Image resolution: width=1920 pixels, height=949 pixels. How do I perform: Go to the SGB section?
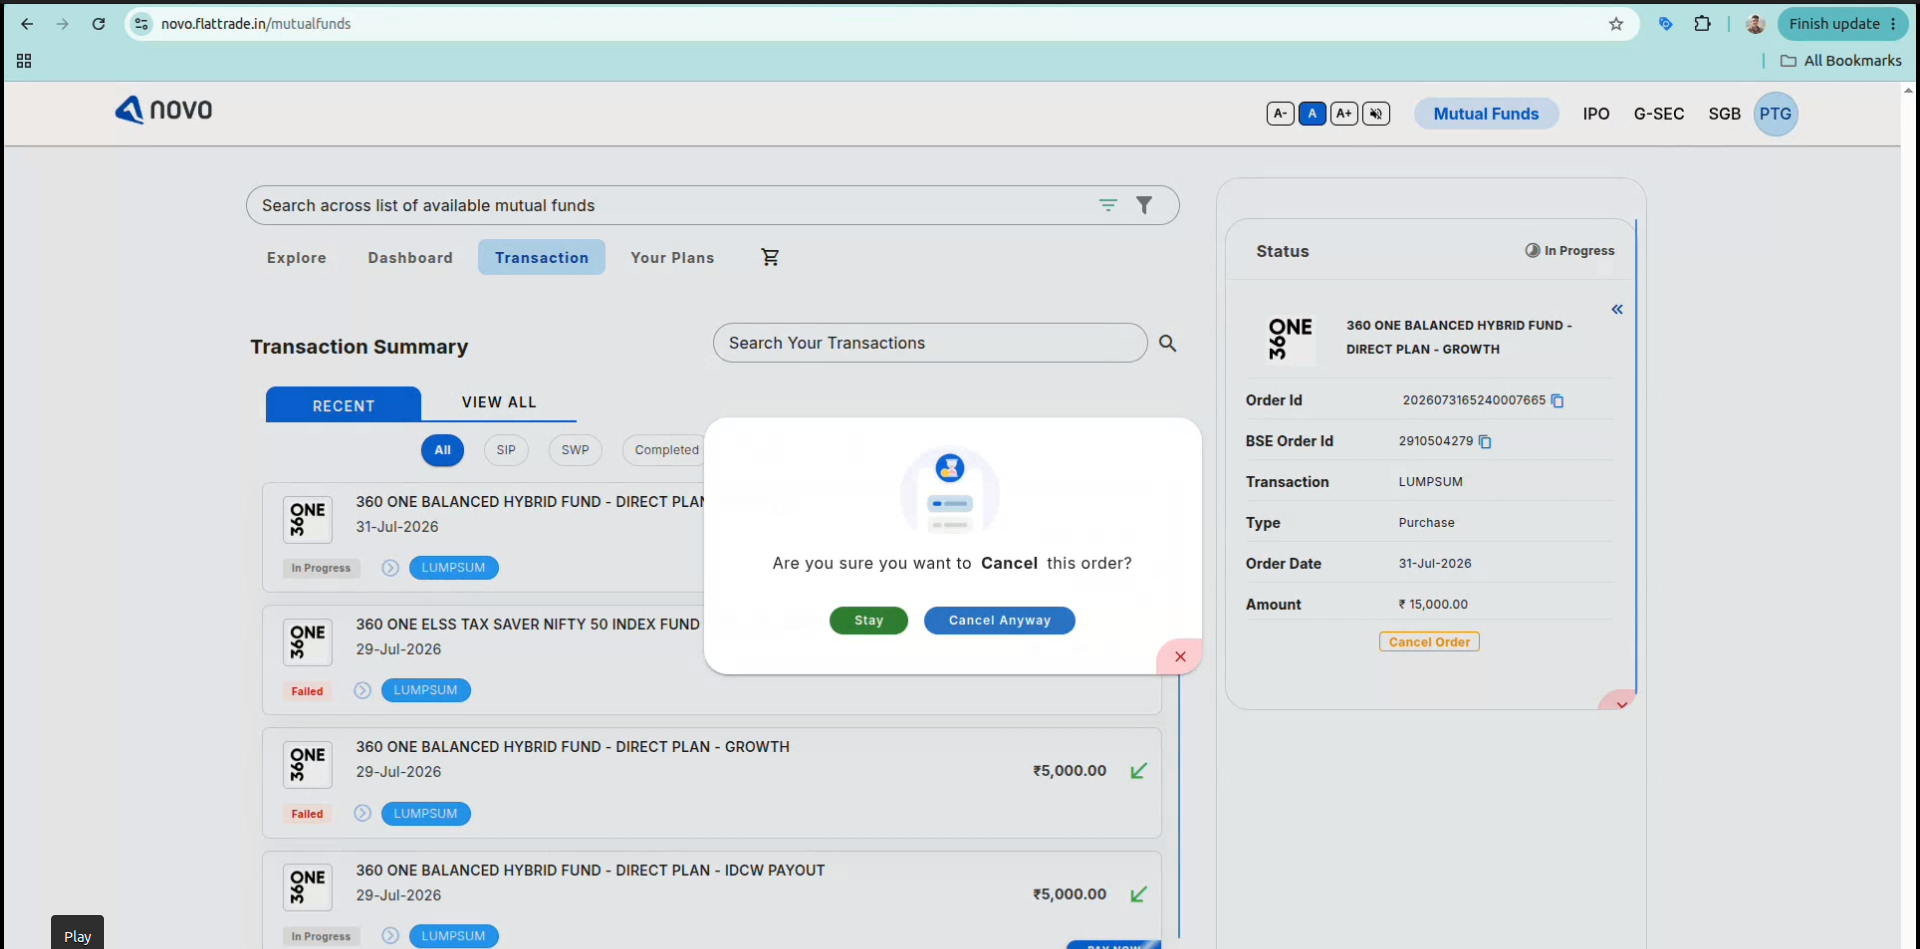tap(1724, 114)
